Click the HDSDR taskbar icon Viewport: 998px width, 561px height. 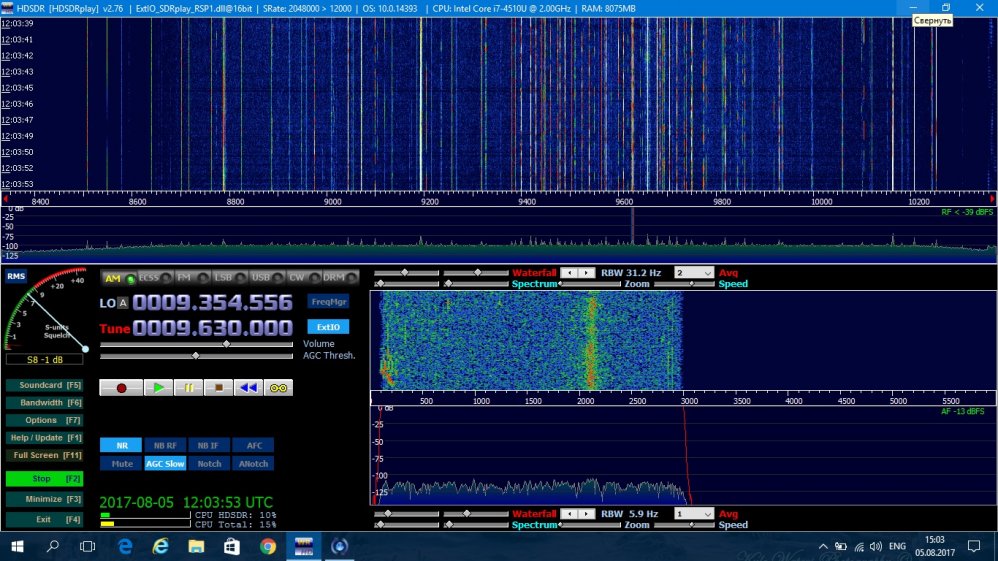pos(304,546)
